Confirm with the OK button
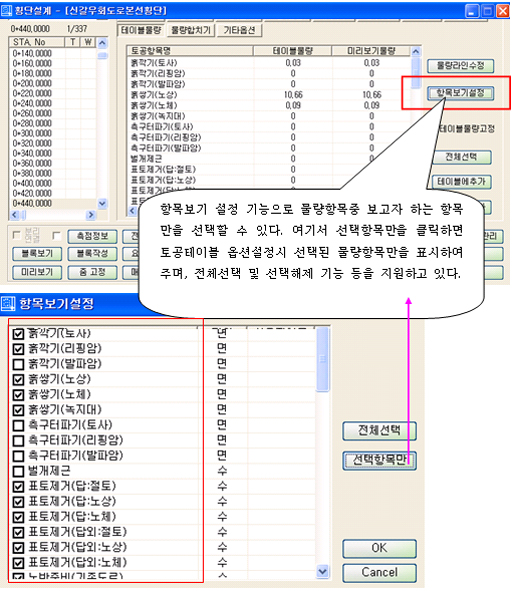This screenshot has height=591, width=513. pyautogui.click(x=379, y=548)
